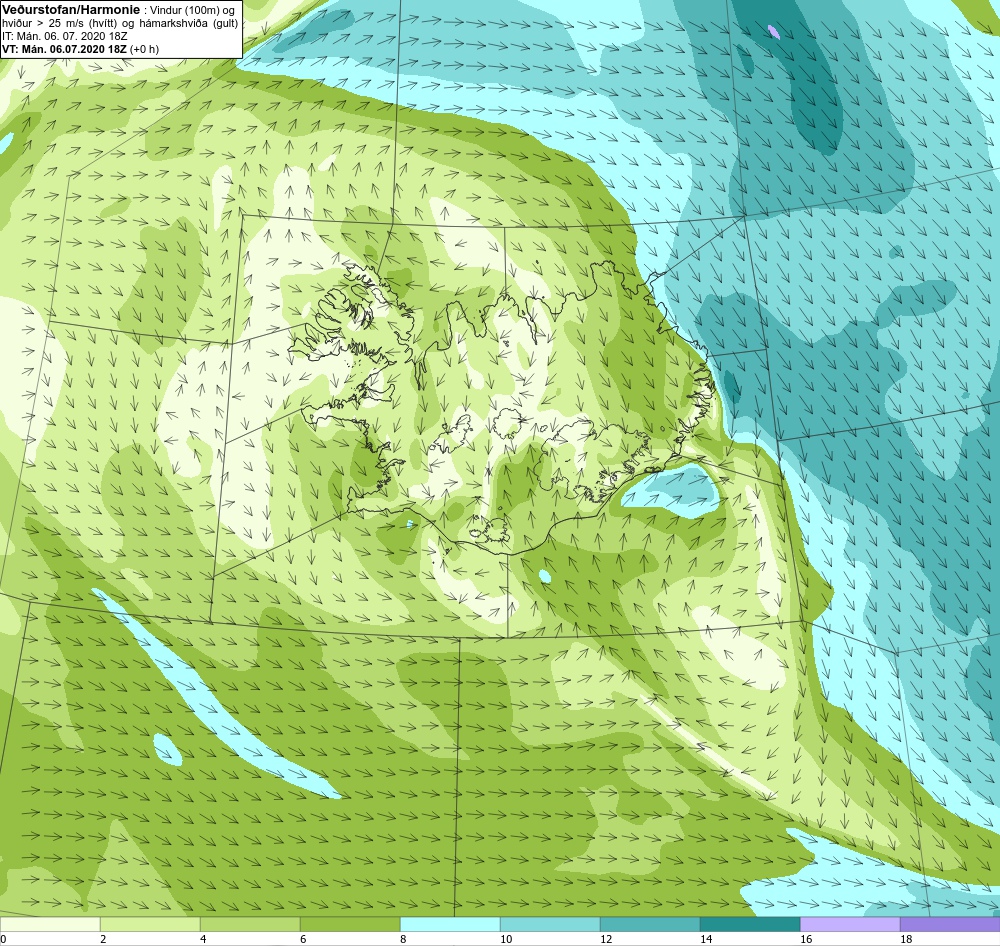This screenshot has height=946, width=1000.
Task: Click the legend value label 2
Action: pos(103,939)
